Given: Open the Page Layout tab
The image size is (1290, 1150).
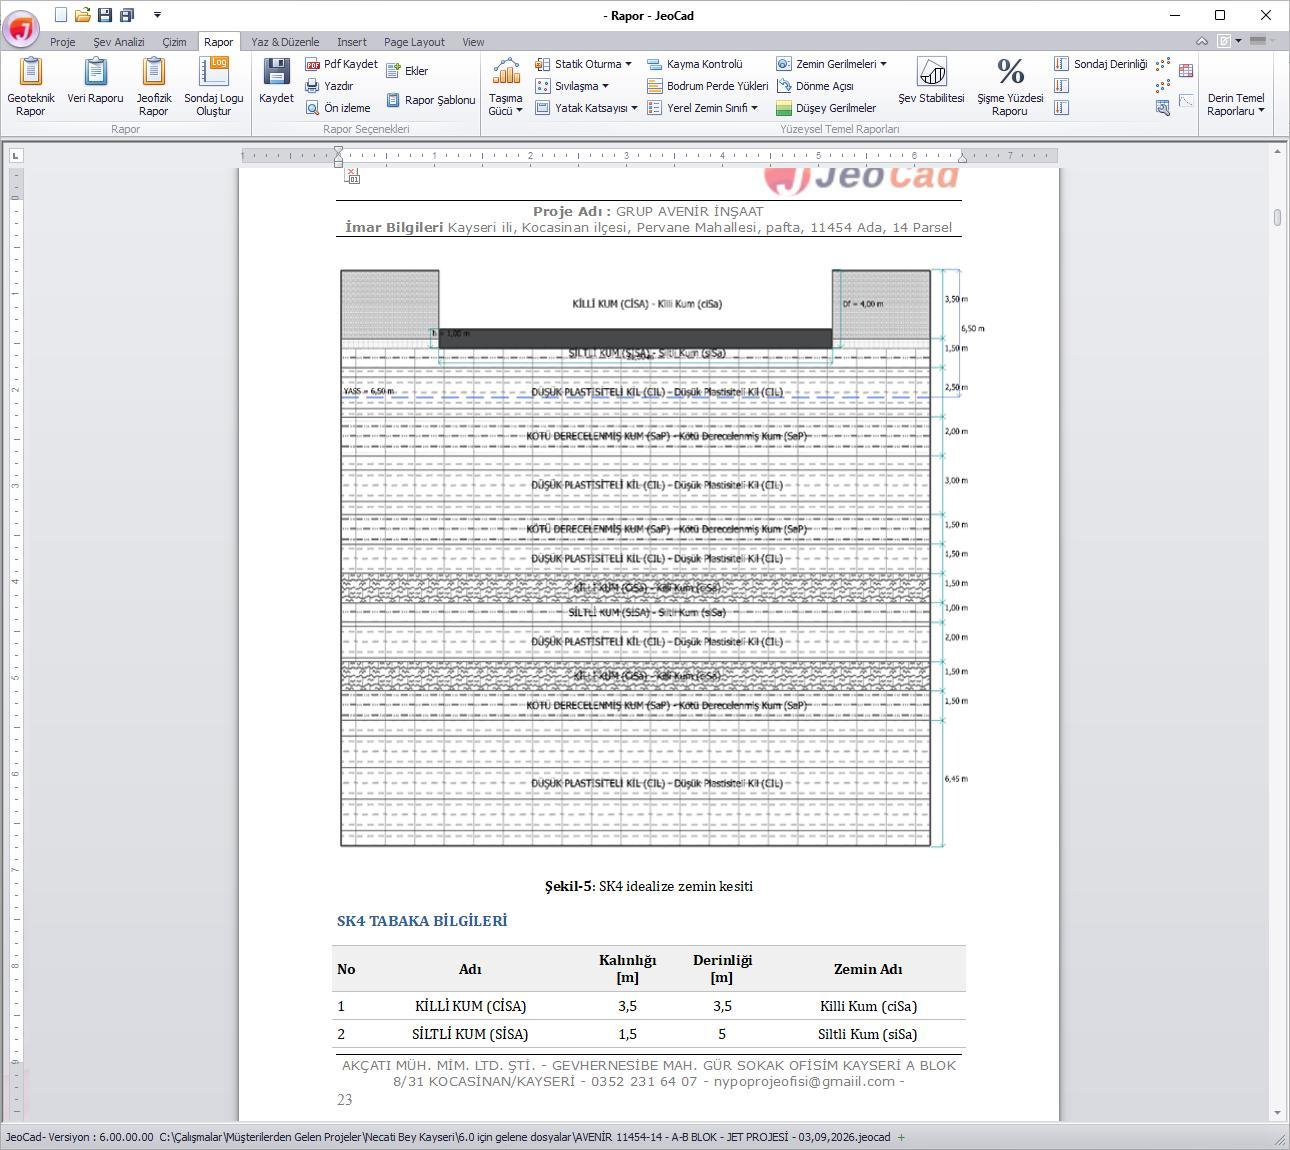Looking at the screenshot, I should coord(414,42).
